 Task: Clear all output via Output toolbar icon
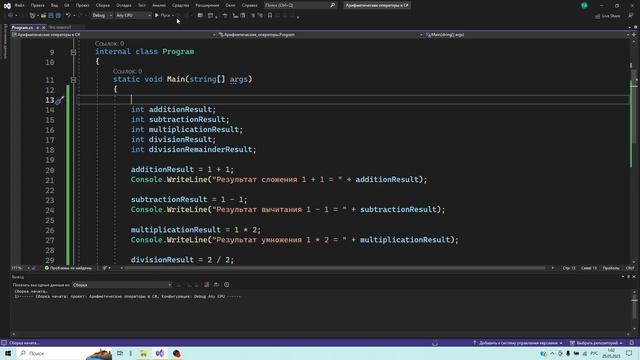tap(207, 285)
